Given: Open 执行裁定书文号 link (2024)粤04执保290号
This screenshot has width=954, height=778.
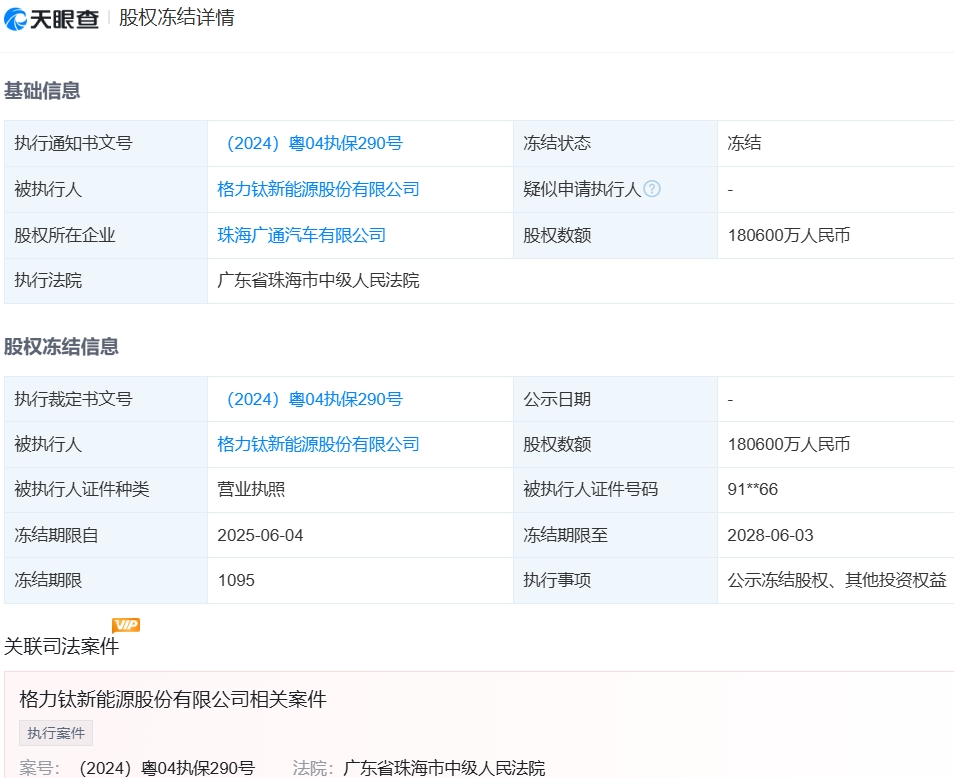Looking at the screenshot, I should click(x=314, y=399).
